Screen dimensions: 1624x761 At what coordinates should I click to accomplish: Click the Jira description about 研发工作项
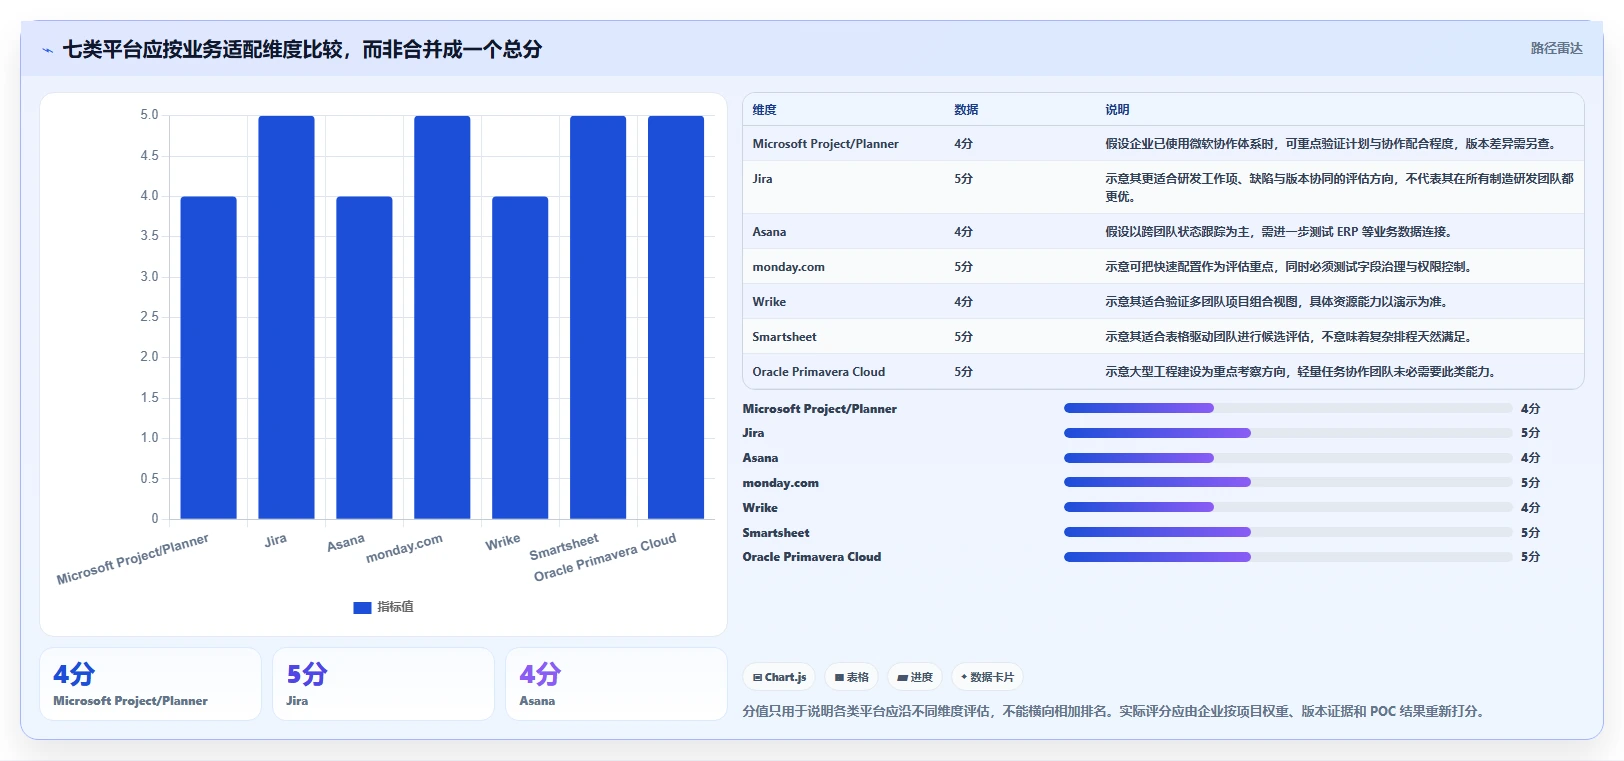[1339, 188]
